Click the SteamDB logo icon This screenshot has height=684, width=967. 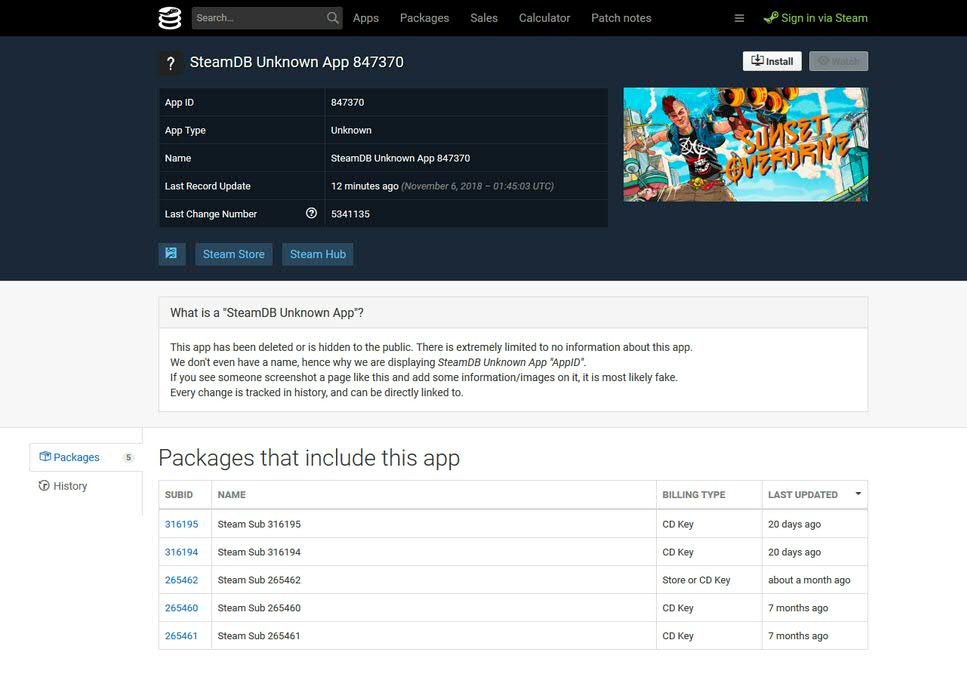170,18
